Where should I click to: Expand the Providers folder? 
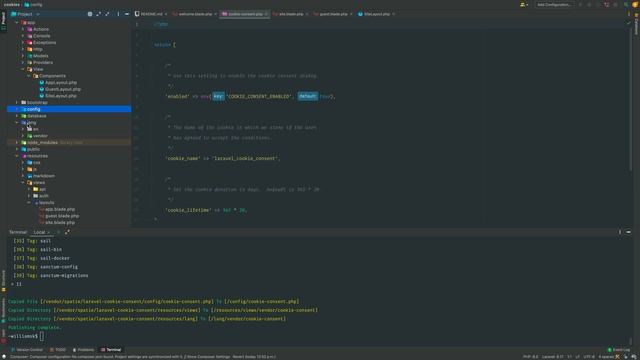(x=23, y=62)
